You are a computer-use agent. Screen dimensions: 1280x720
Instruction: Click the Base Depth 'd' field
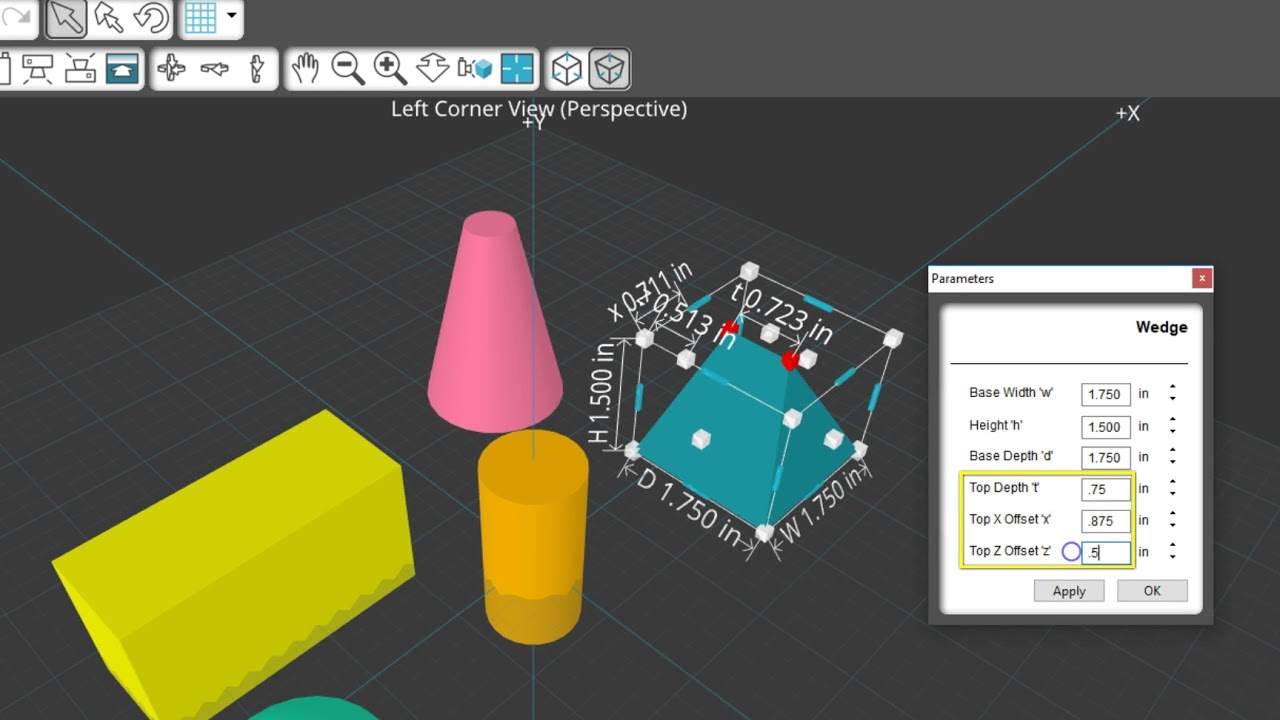pyautogui.click(x=1106, y=457)
